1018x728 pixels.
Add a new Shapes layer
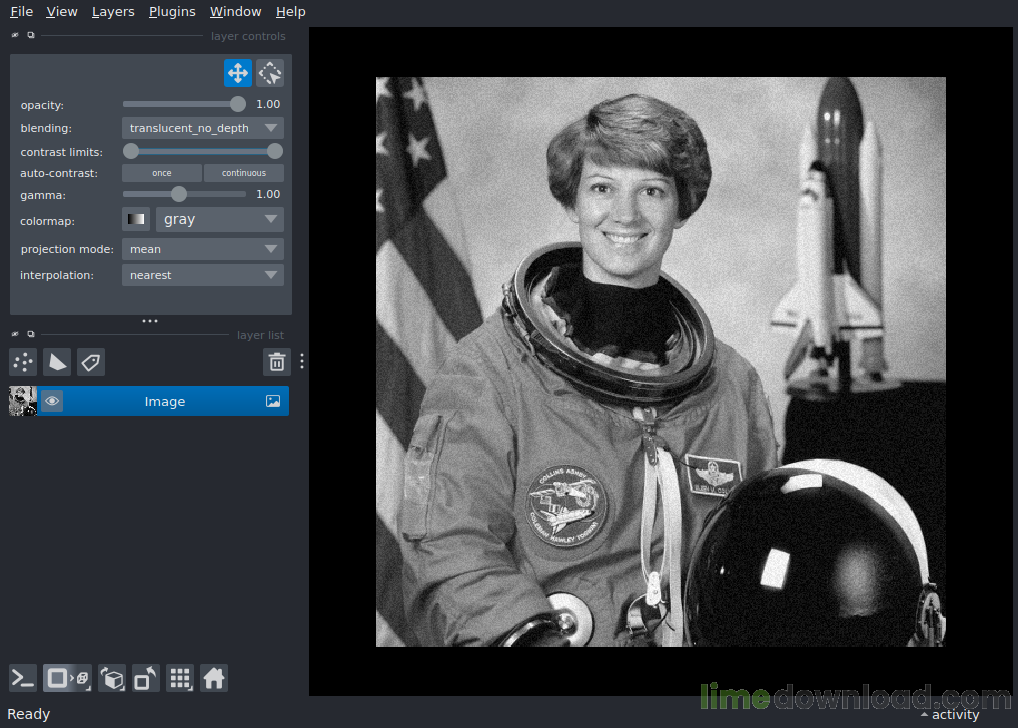point(56,362)
